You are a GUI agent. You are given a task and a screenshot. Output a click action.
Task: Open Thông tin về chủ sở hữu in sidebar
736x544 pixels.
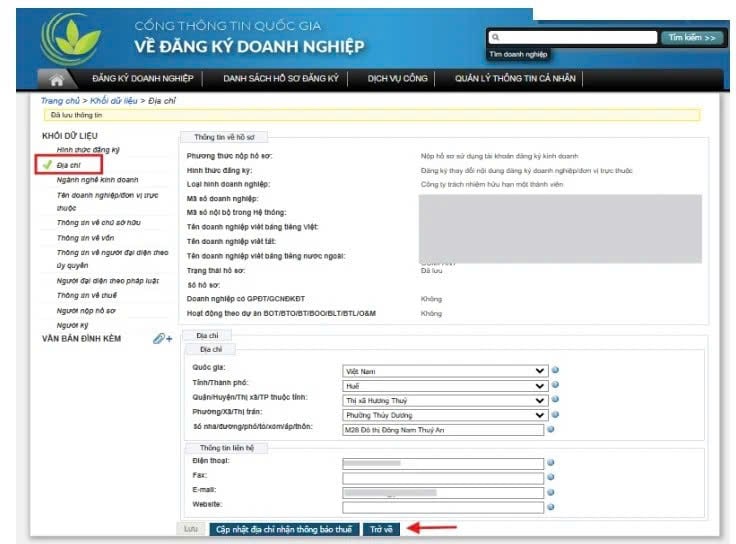point(99,222)
